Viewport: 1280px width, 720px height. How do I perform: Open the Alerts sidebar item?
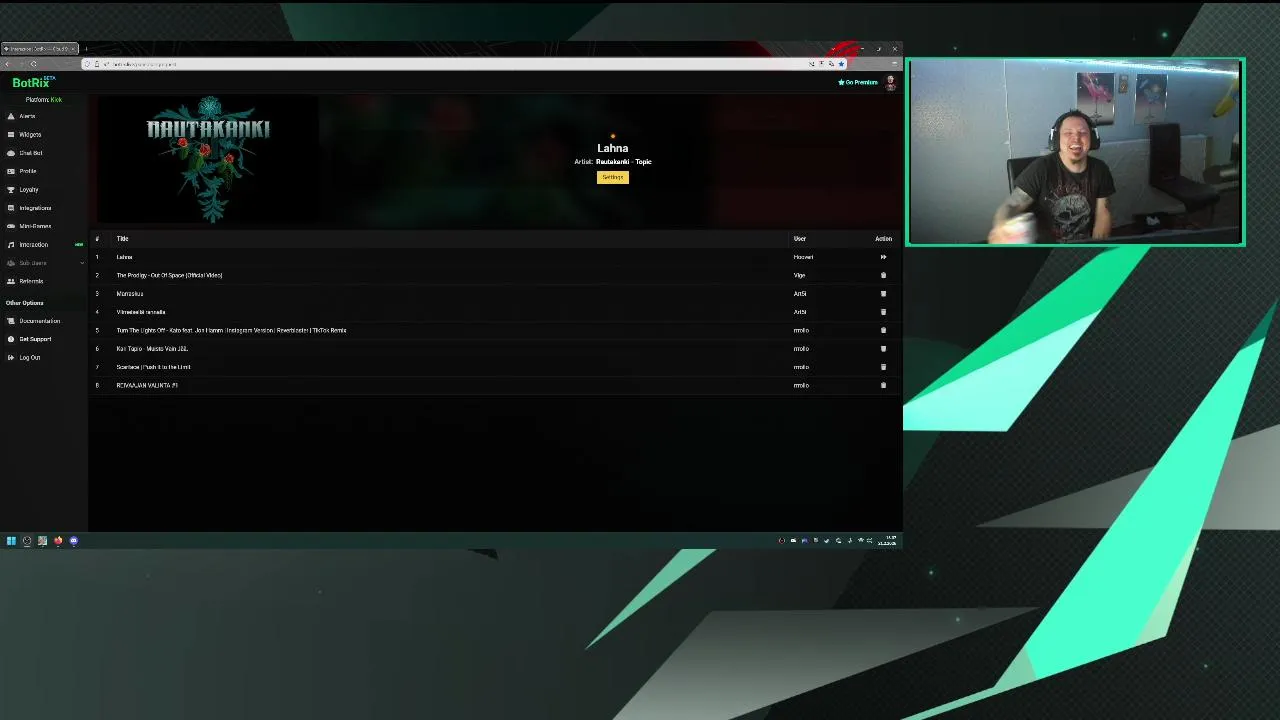coord(27,116)
